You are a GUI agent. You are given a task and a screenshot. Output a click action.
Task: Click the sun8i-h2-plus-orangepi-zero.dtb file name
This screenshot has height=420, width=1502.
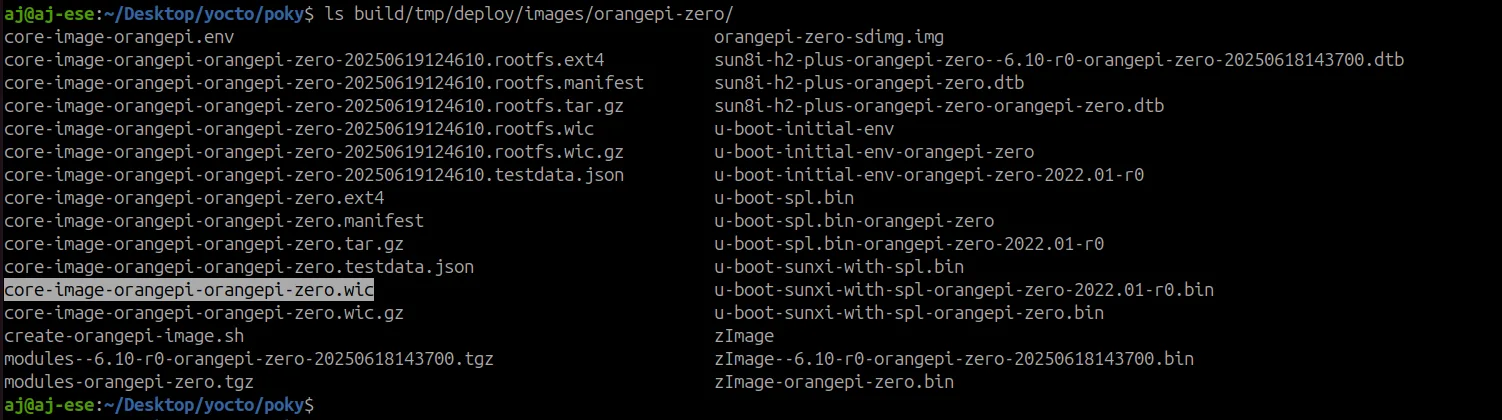pos(868,83)
